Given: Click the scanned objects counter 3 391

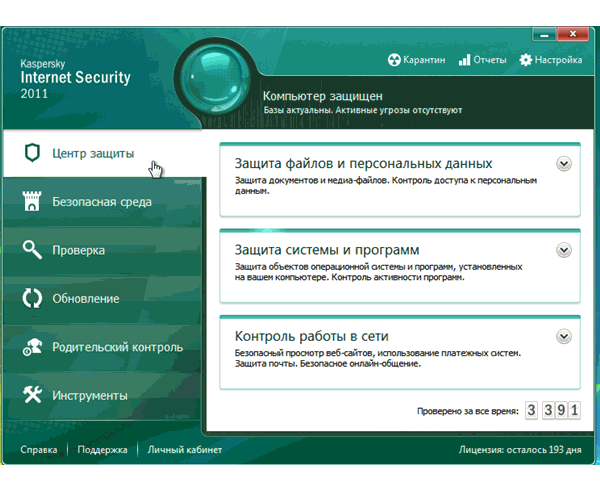Looking at the screenshot, I should coord(553,410).
